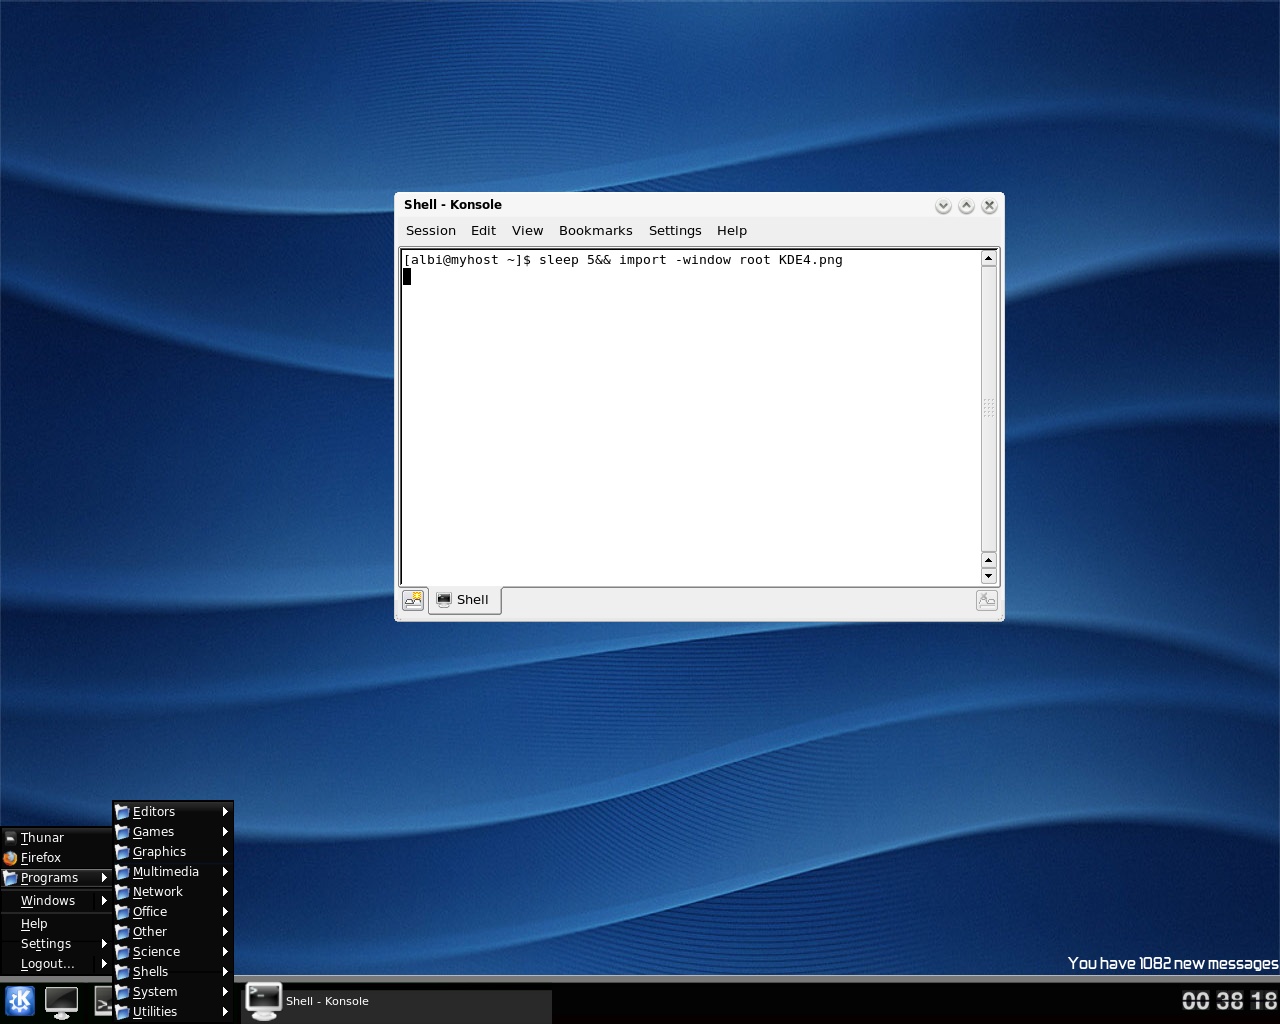
Task: Minimize the Konsole window
Action: click(x=943, y=206)
